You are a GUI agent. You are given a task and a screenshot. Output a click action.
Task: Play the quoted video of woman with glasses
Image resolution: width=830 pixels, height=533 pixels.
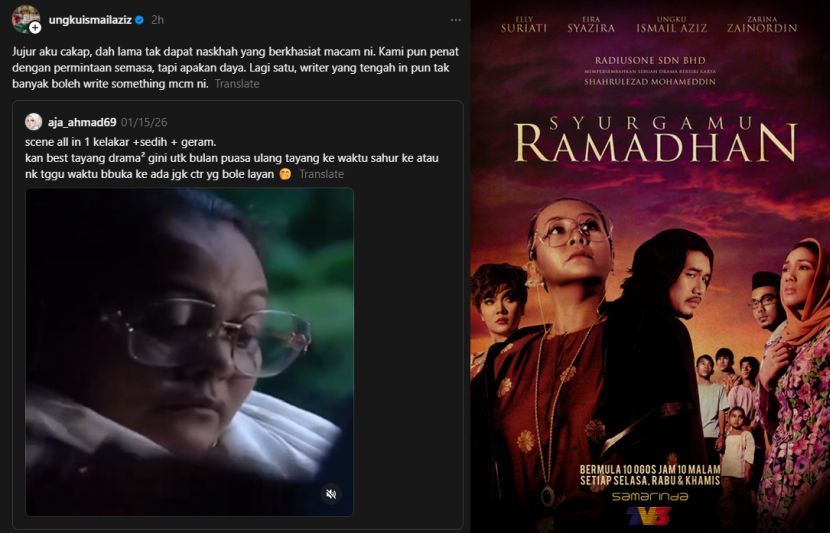tap(190, 352)
